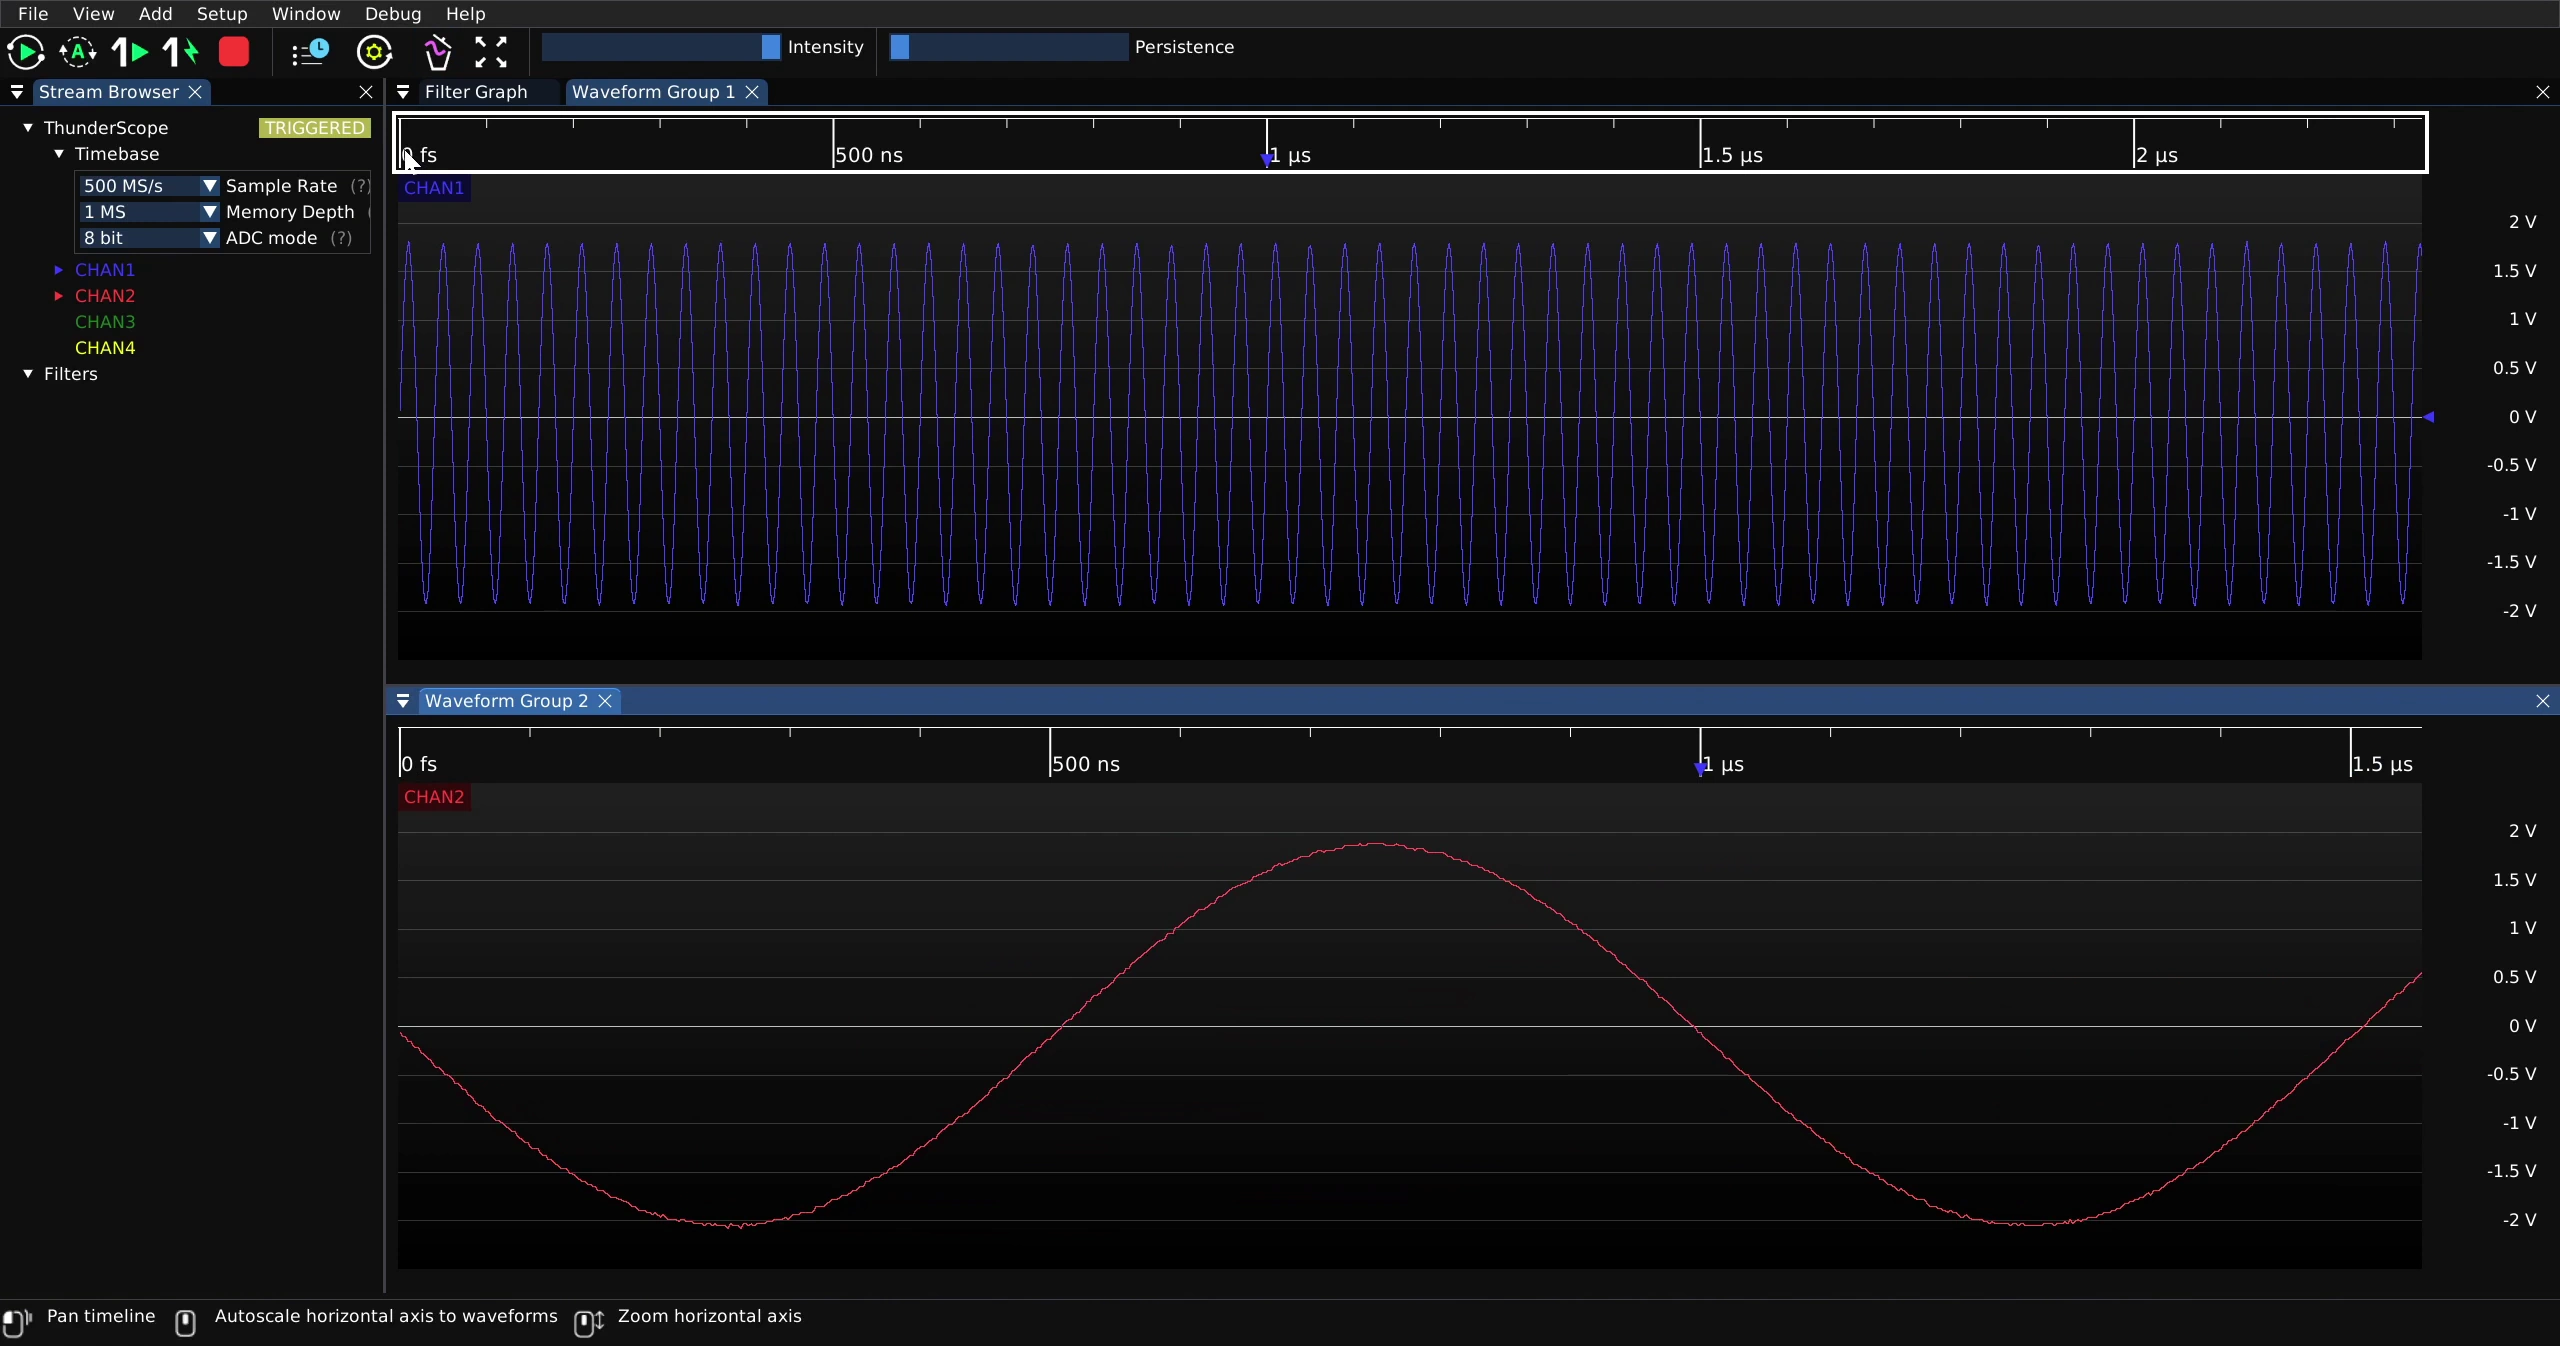This screenshot has height=1346, width=2560.
Task: Select CHAN3 in the stream browser
Action: click(105, 322)
